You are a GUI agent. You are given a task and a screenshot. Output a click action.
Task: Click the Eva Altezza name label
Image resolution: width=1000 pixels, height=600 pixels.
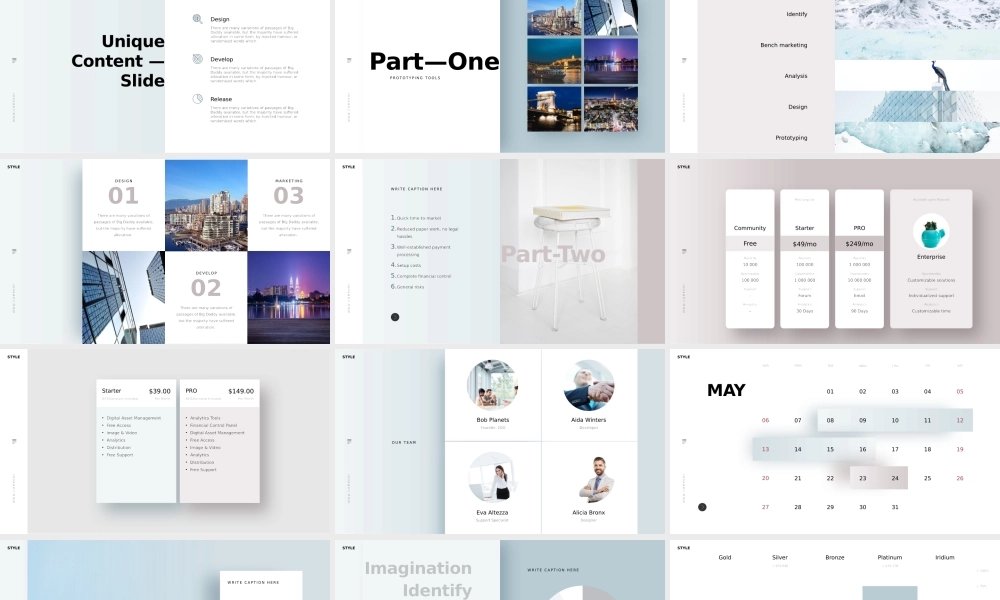click(x=492, y=512)
